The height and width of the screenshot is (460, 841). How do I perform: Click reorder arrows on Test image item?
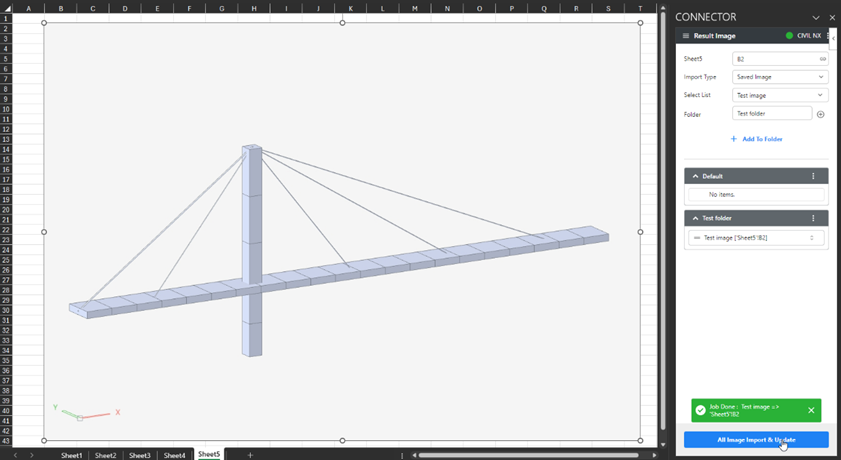811,238
